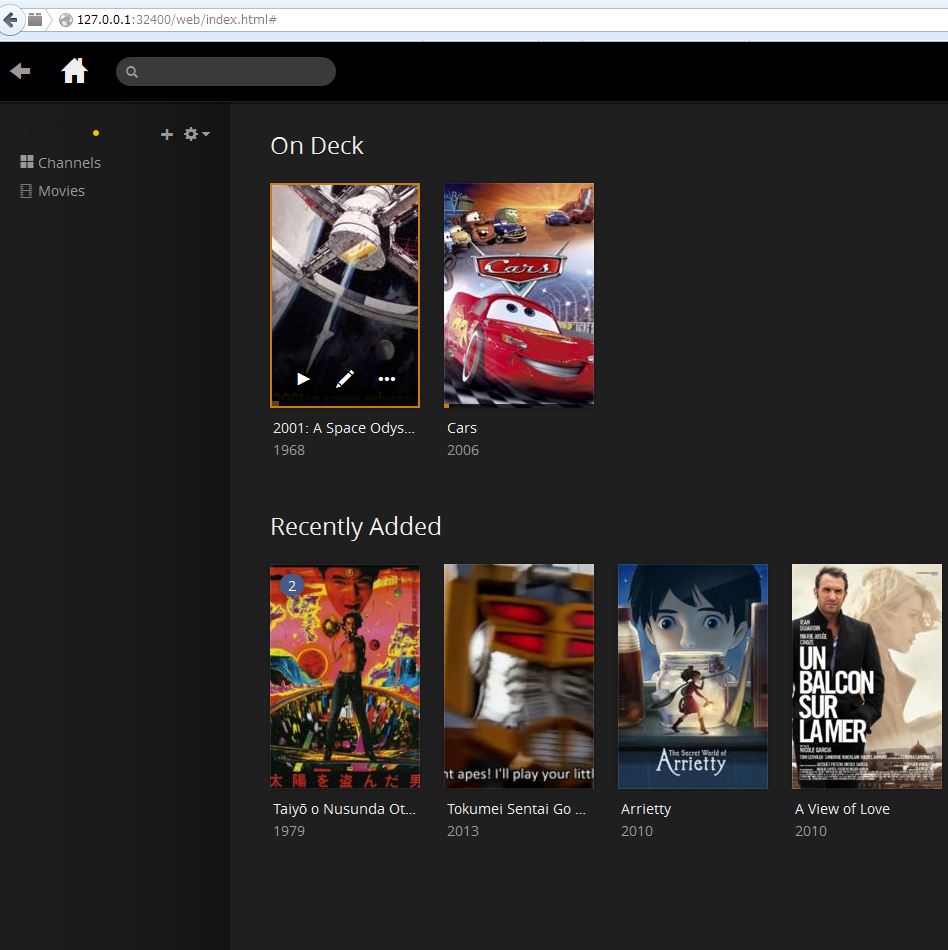
Task: Open the Un Balcon Sur La Mer poster
Action: [x=866, y=676]
